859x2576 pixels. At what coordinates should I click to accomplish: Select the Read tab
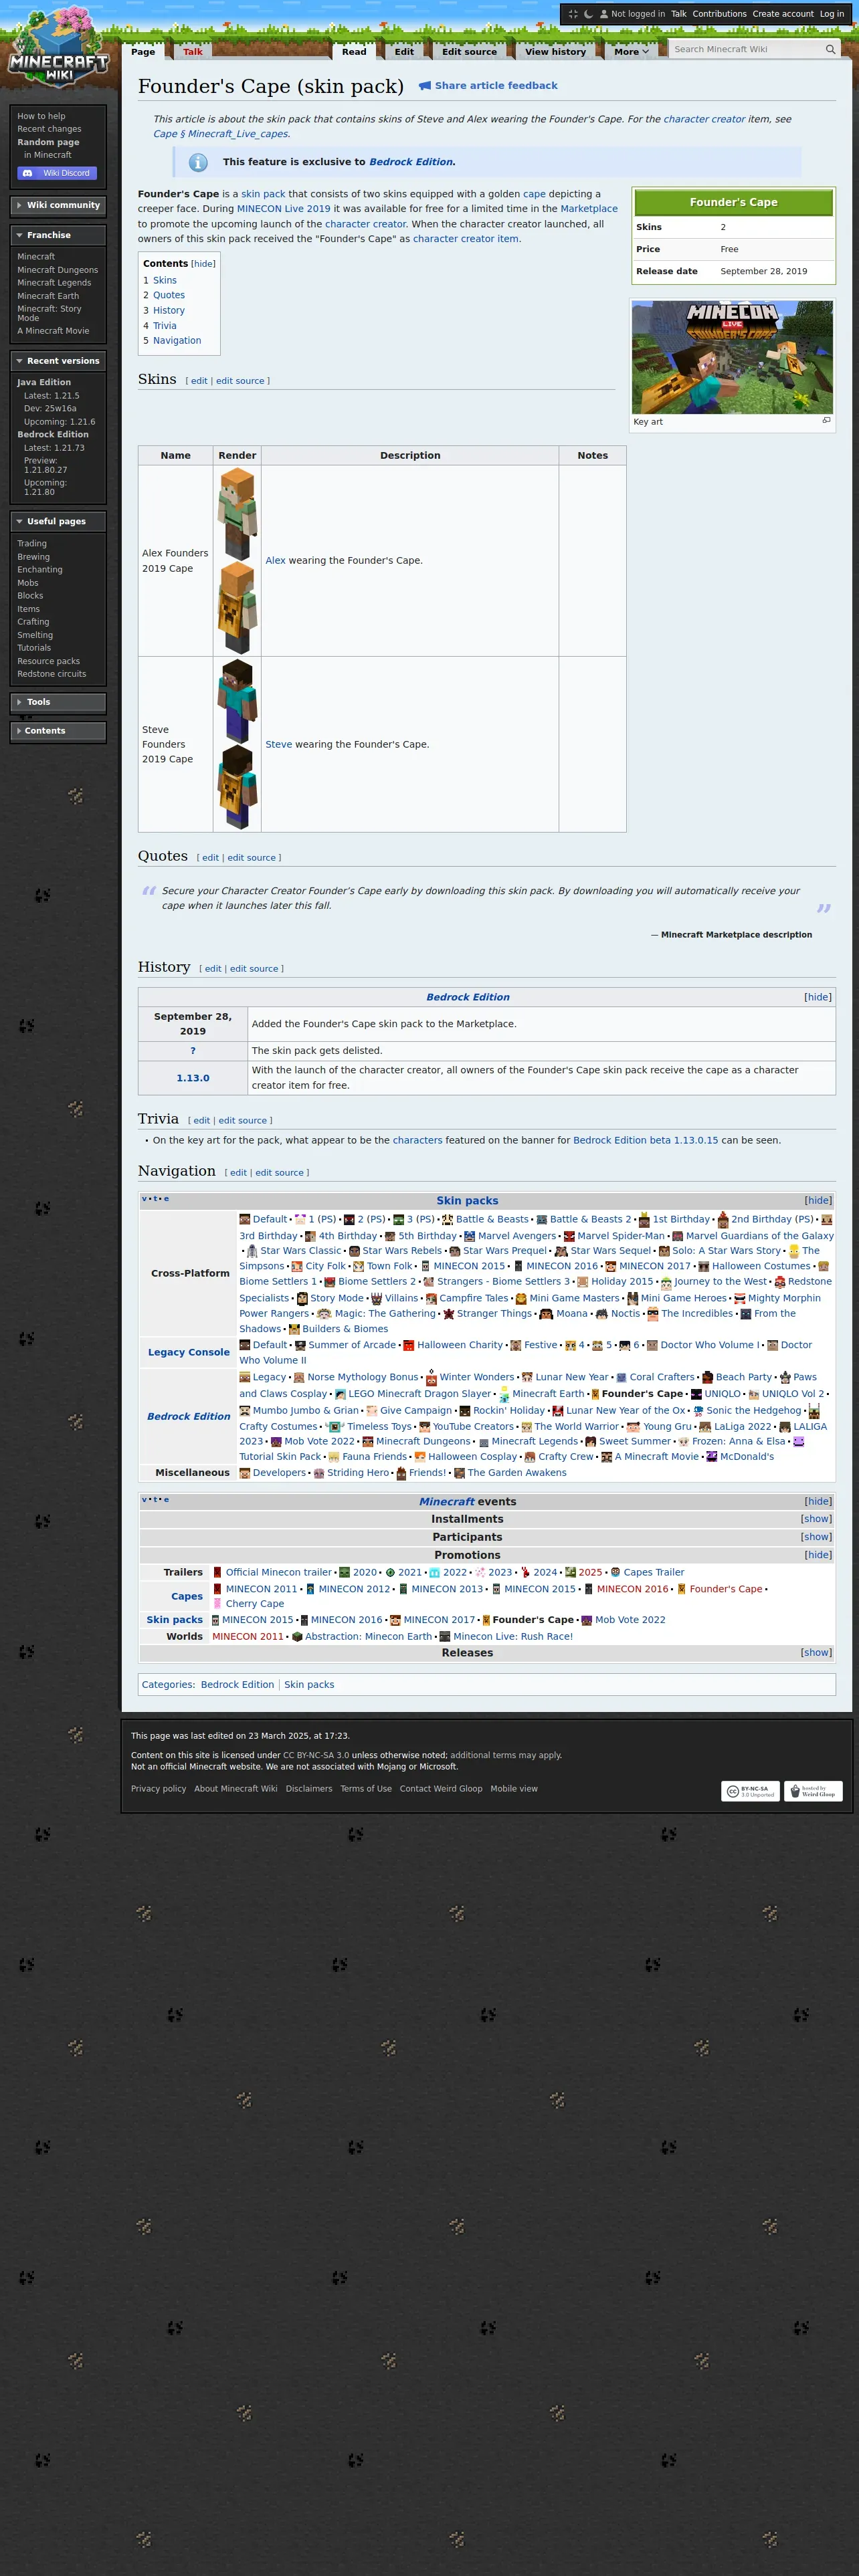[354, 52]
